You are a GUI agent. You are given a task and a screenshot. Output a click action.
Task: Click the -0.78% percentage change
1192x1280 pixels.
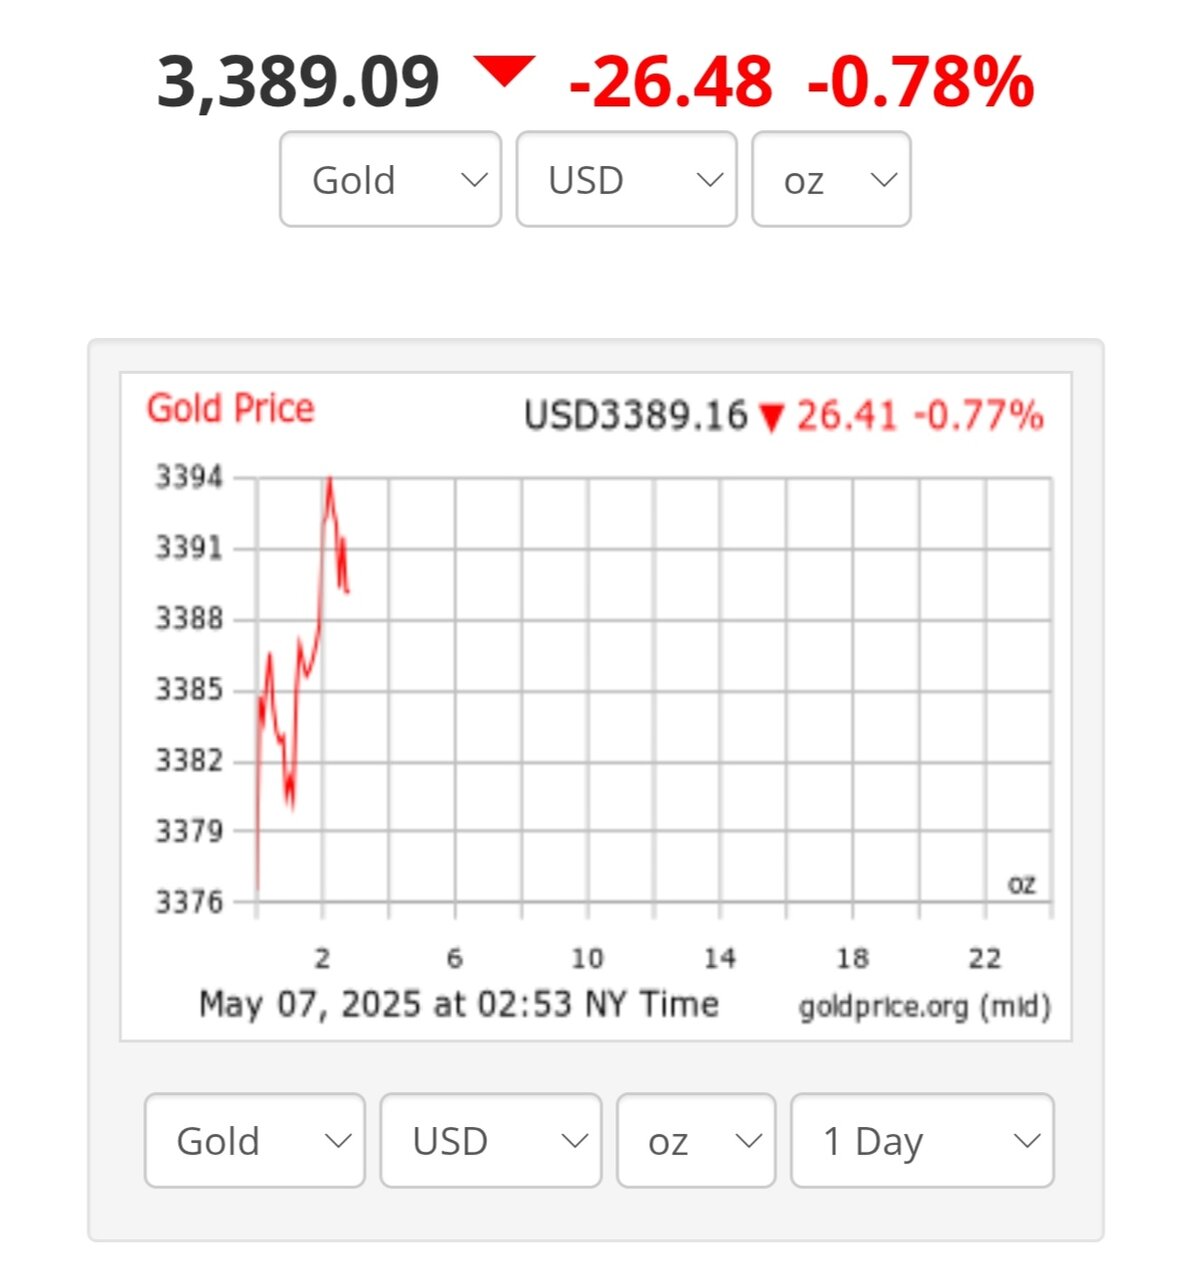[x=920, y=82]
